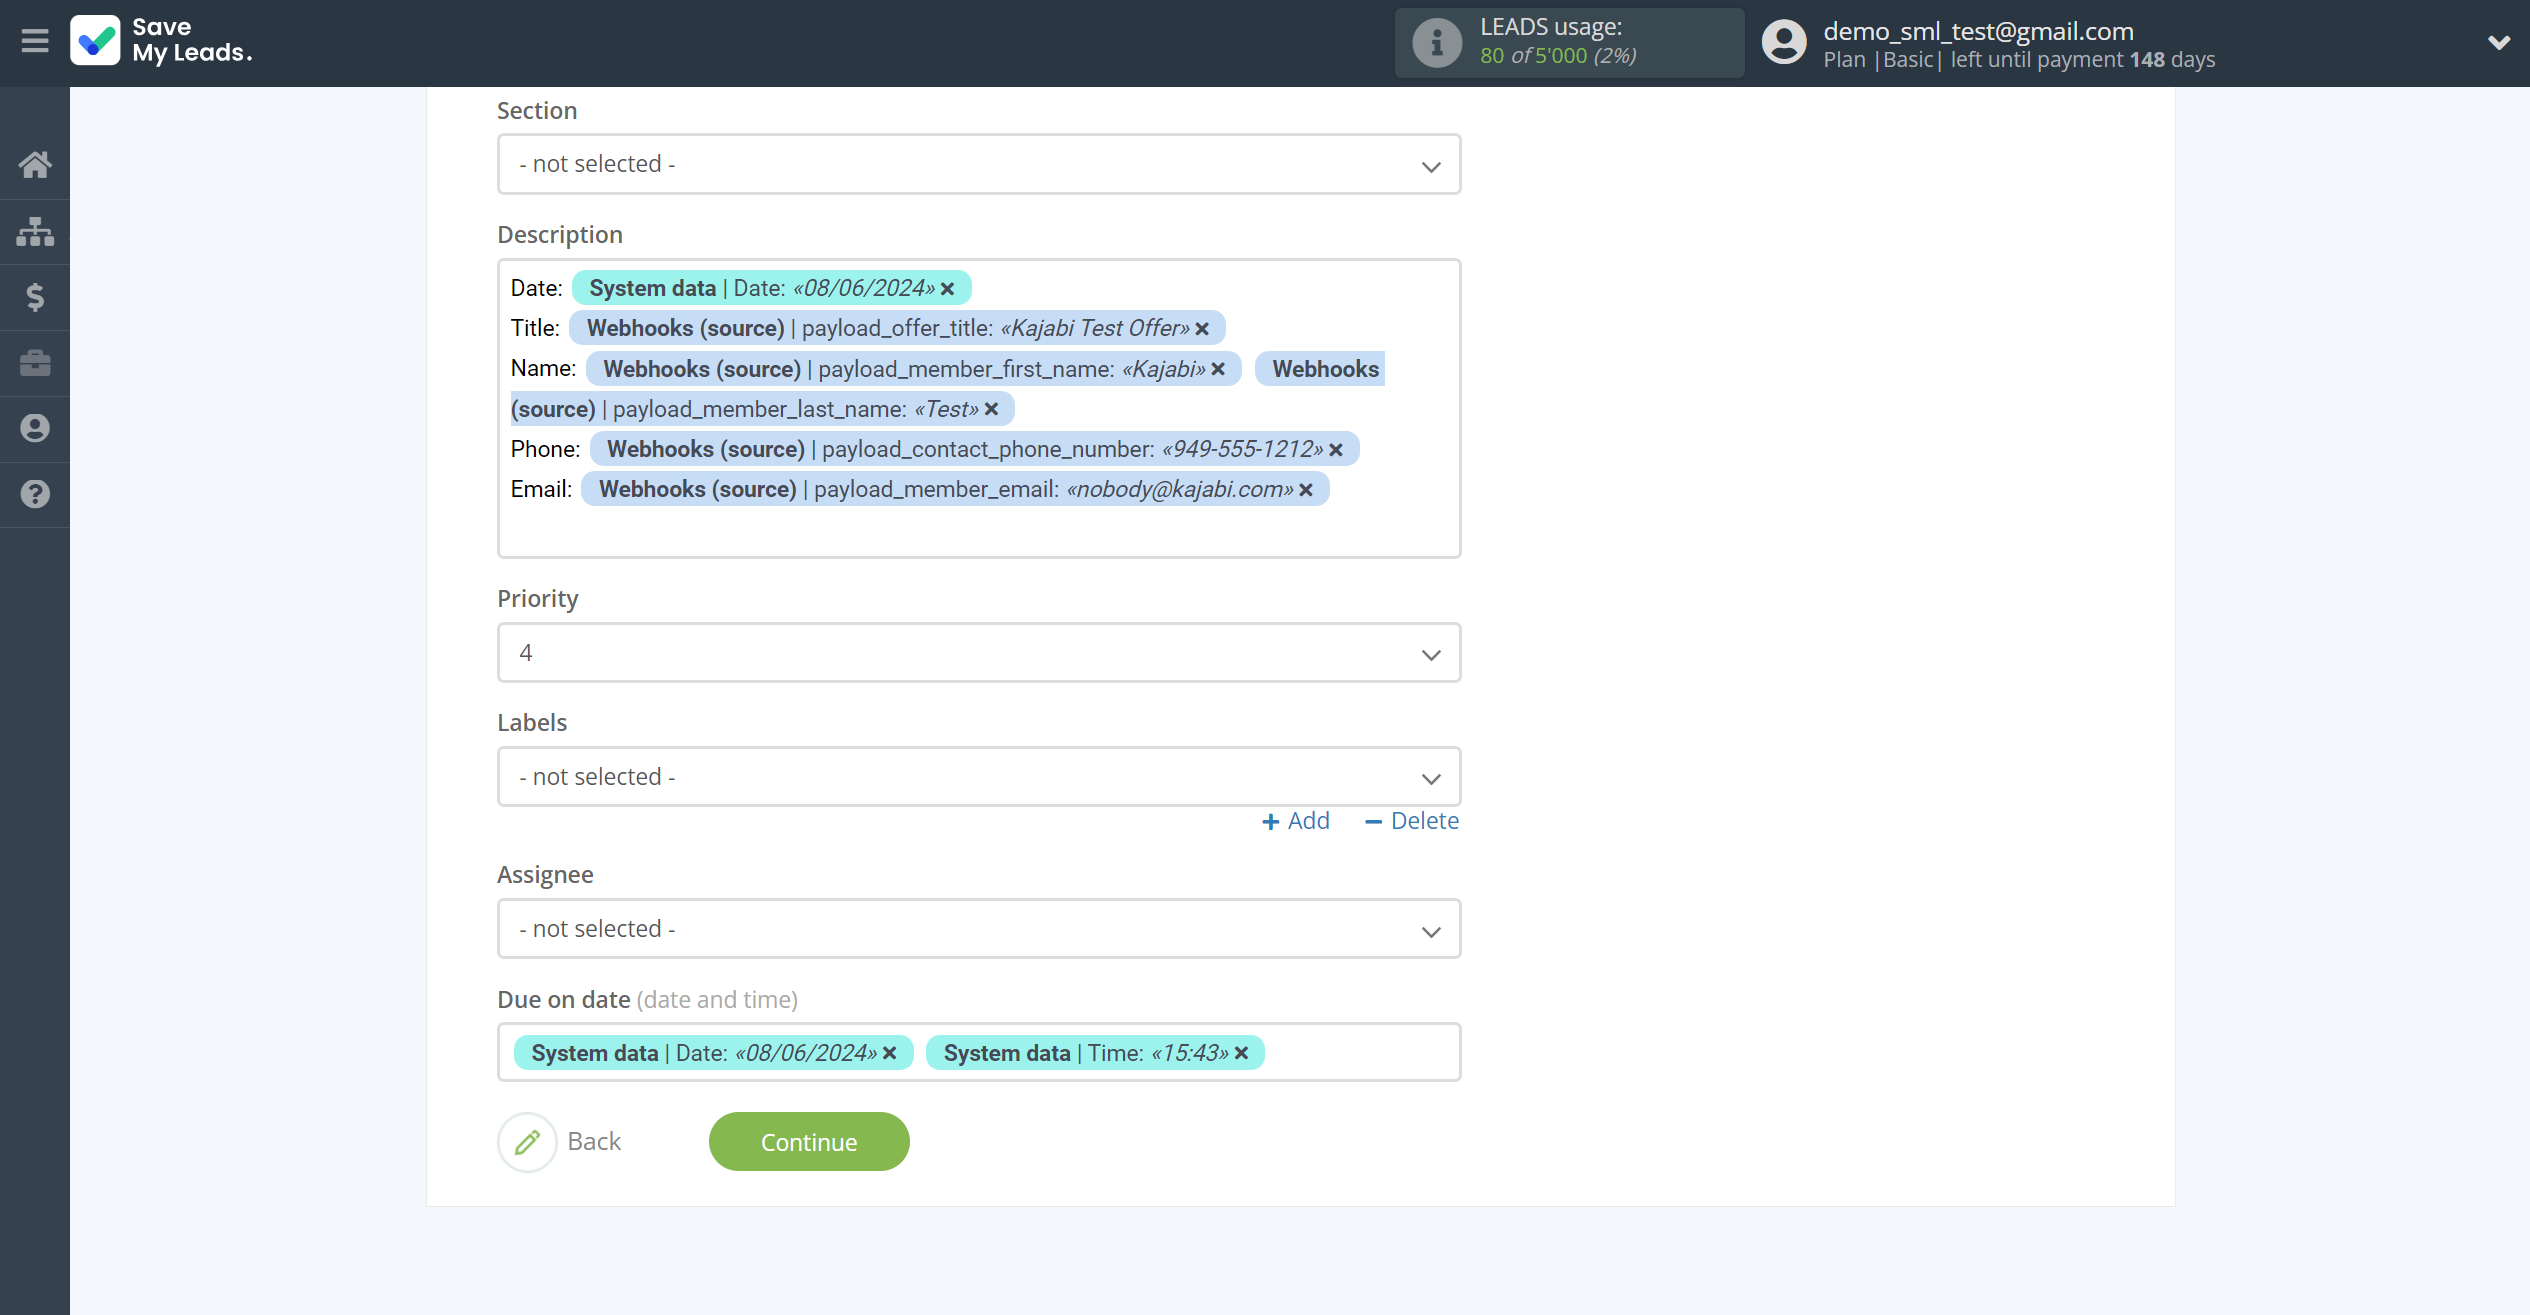Open the Assignee dropdown
Screen dimensions: 2530x1315
(979, 929)
